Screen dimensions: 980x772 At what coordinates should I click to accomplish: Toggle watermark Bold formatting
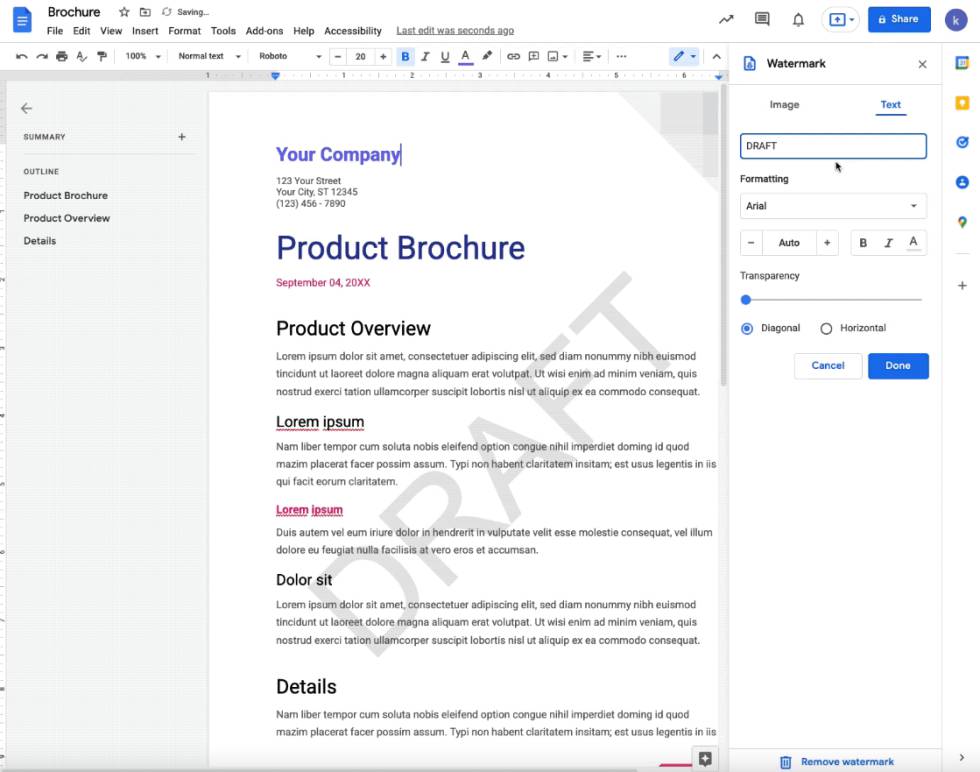click(x=863, y=243)
